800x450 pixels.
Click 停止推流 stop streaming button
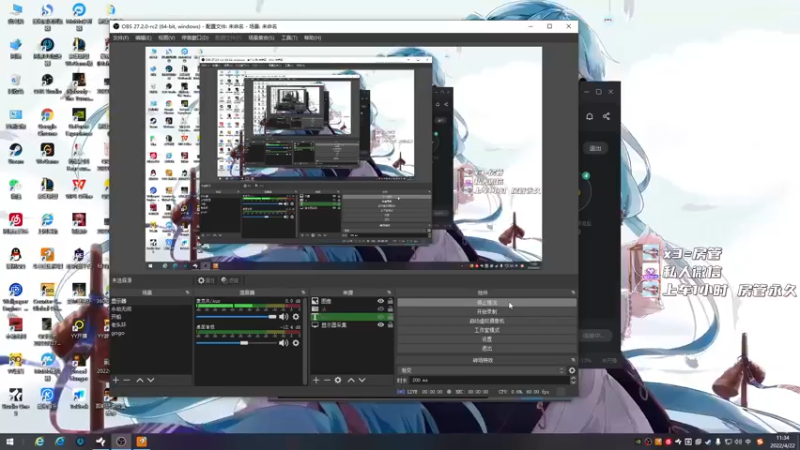pyautogui.click(x=487, y=303)
